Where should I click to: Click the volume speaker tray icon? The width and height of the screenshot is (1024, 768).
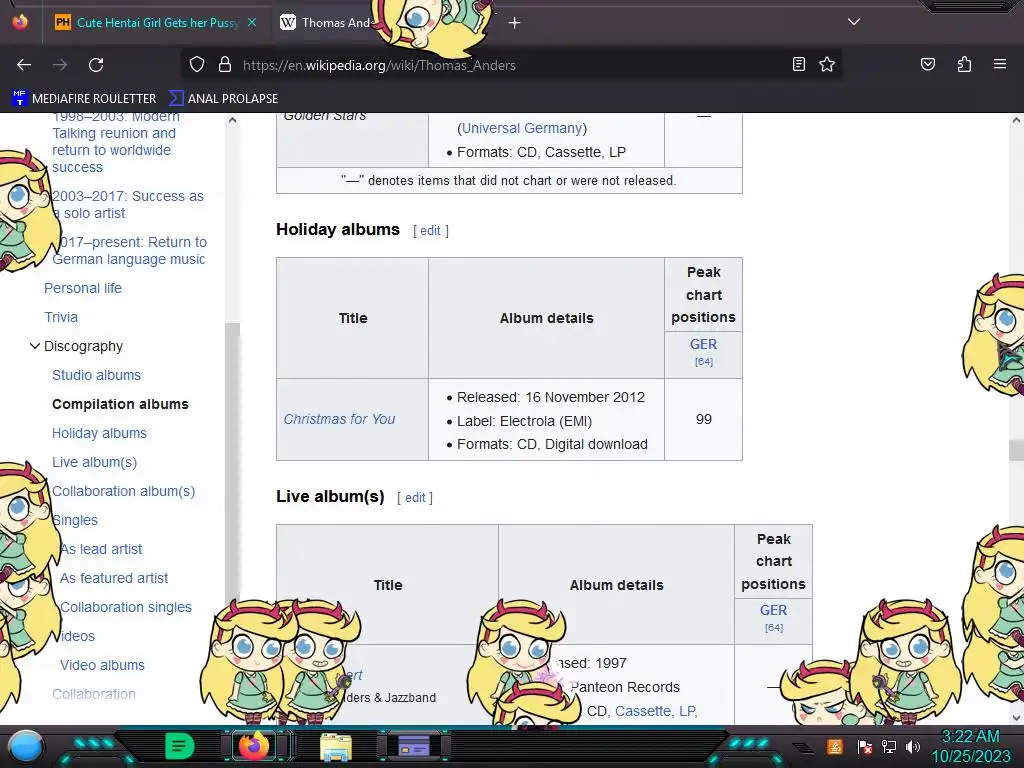point(913,746)
